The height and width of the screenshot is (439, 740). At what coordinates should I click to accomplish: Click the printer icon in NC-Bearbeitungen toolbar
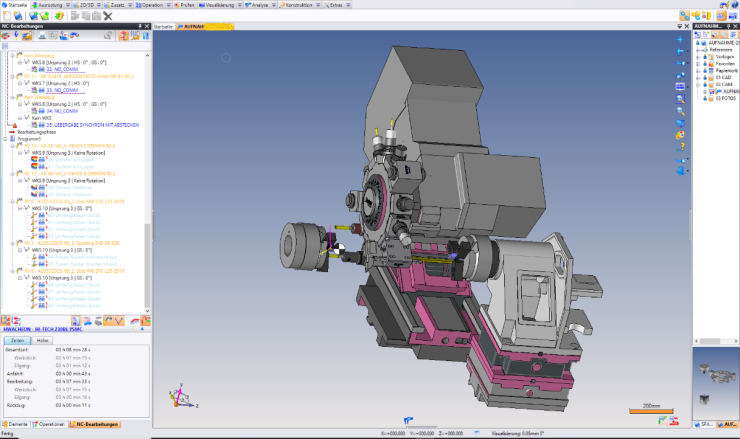tap(42, 36)
